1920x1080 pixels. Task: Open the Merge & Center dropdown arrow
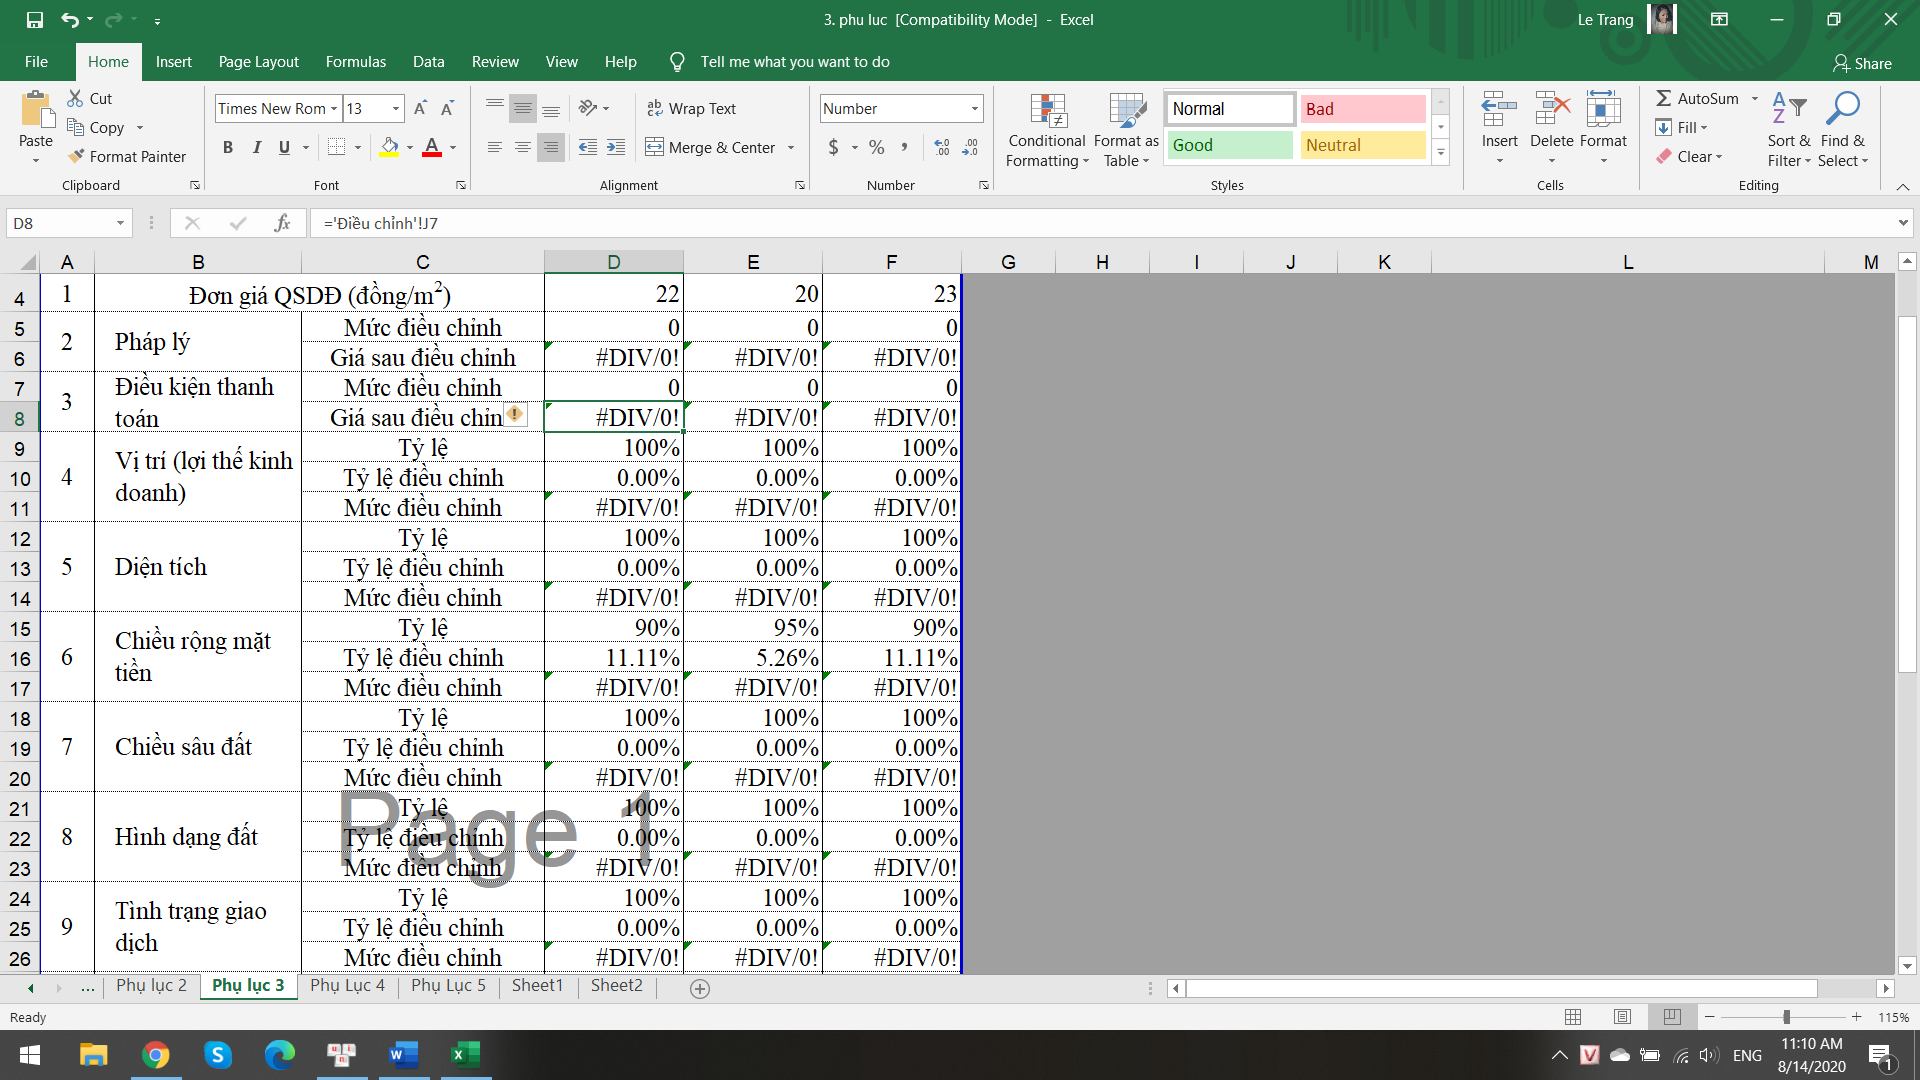click(791, 147)
